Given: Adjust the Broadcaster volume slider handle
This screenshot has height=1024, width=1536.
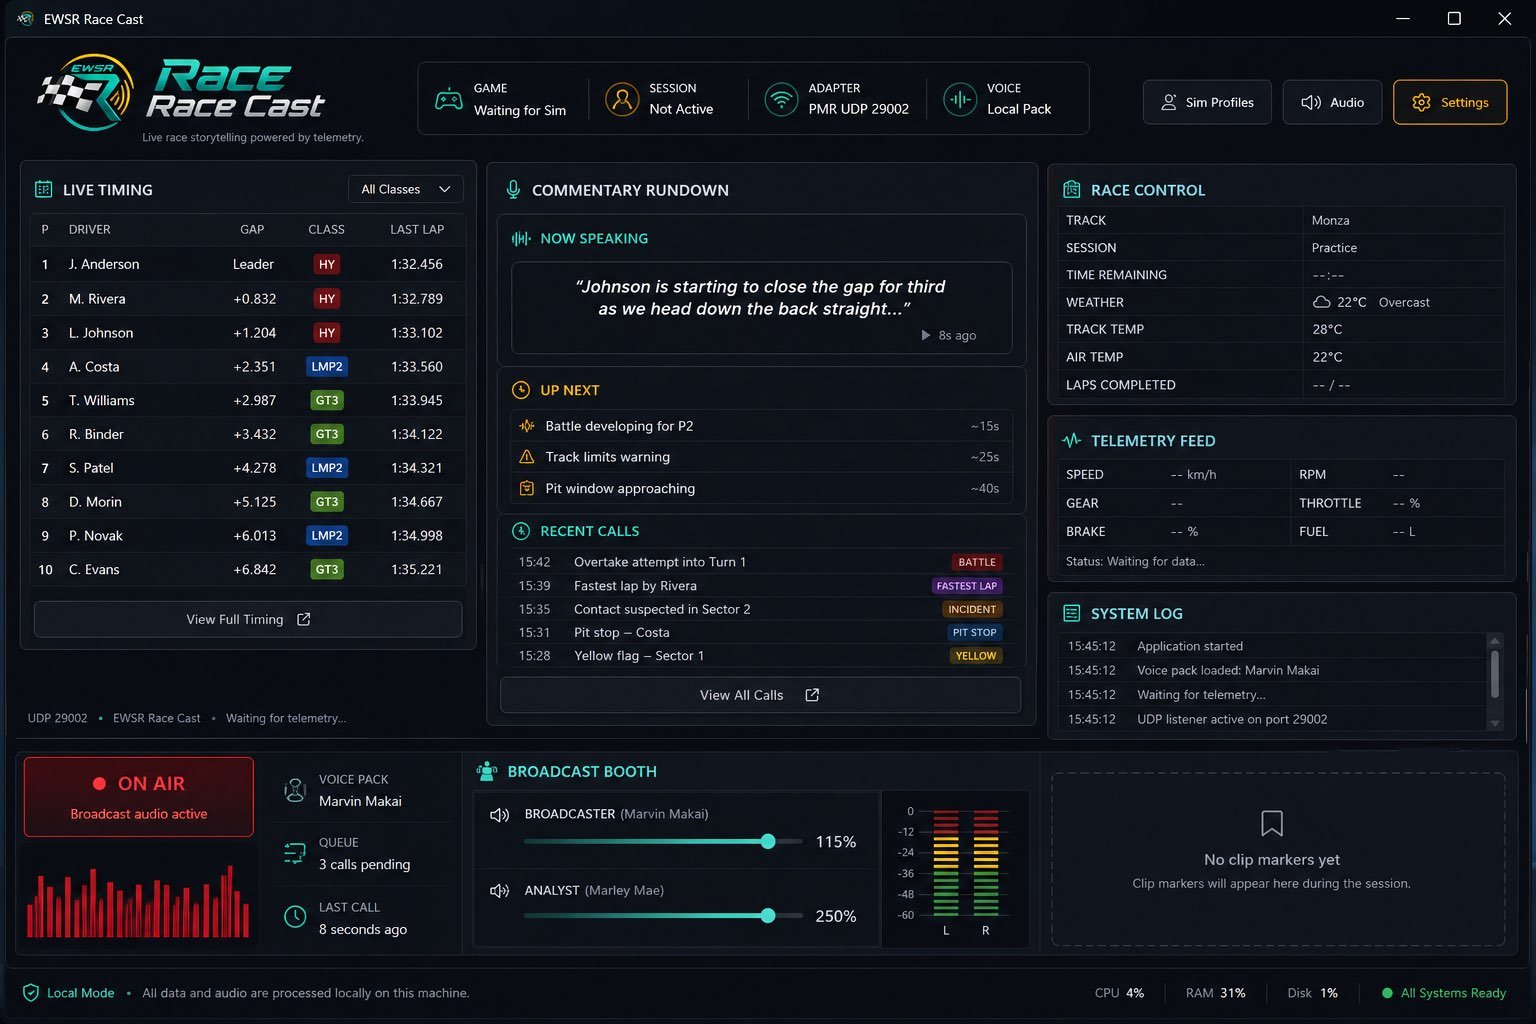Looking at the screenshot, I should pyautogui.click(x=768, y=841).
